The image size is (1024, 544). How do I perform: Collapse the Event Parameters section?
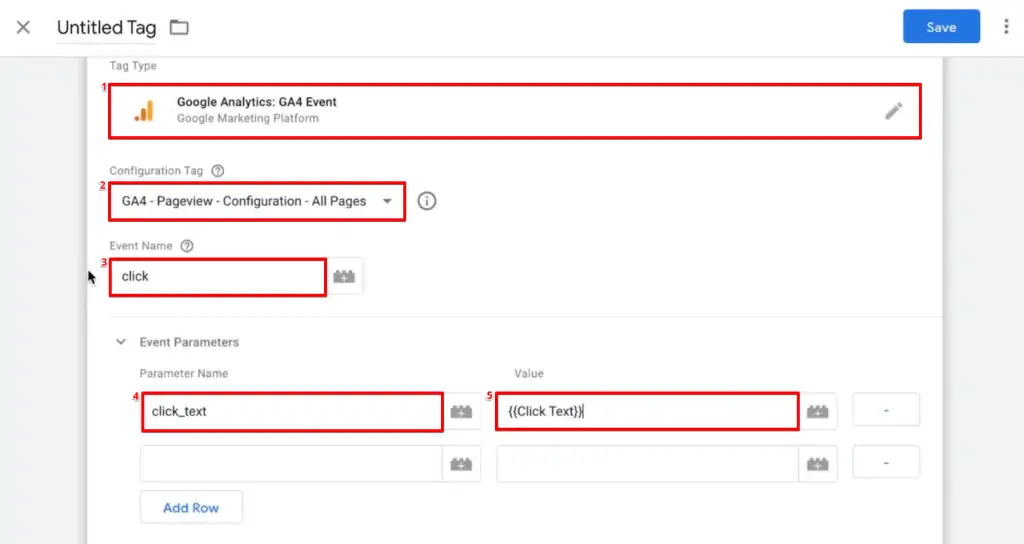pyautogui.click(x=121, y=342)
